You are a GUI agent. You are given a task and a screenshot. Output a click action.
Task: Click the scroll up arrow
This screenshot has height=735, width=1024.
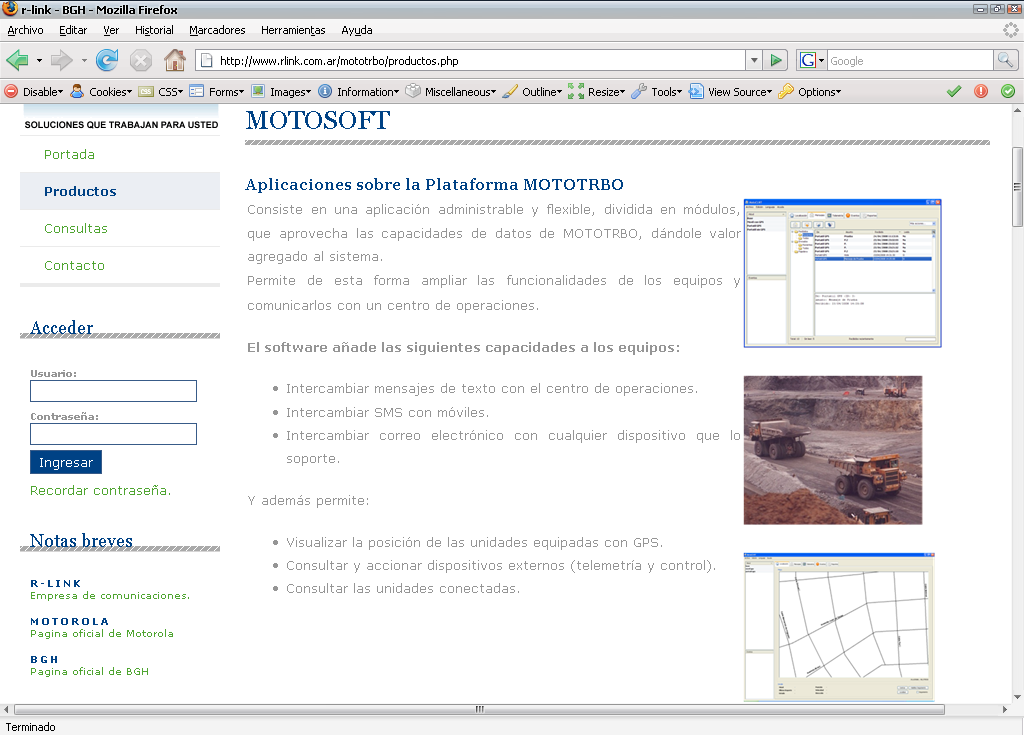(1017, 110)
